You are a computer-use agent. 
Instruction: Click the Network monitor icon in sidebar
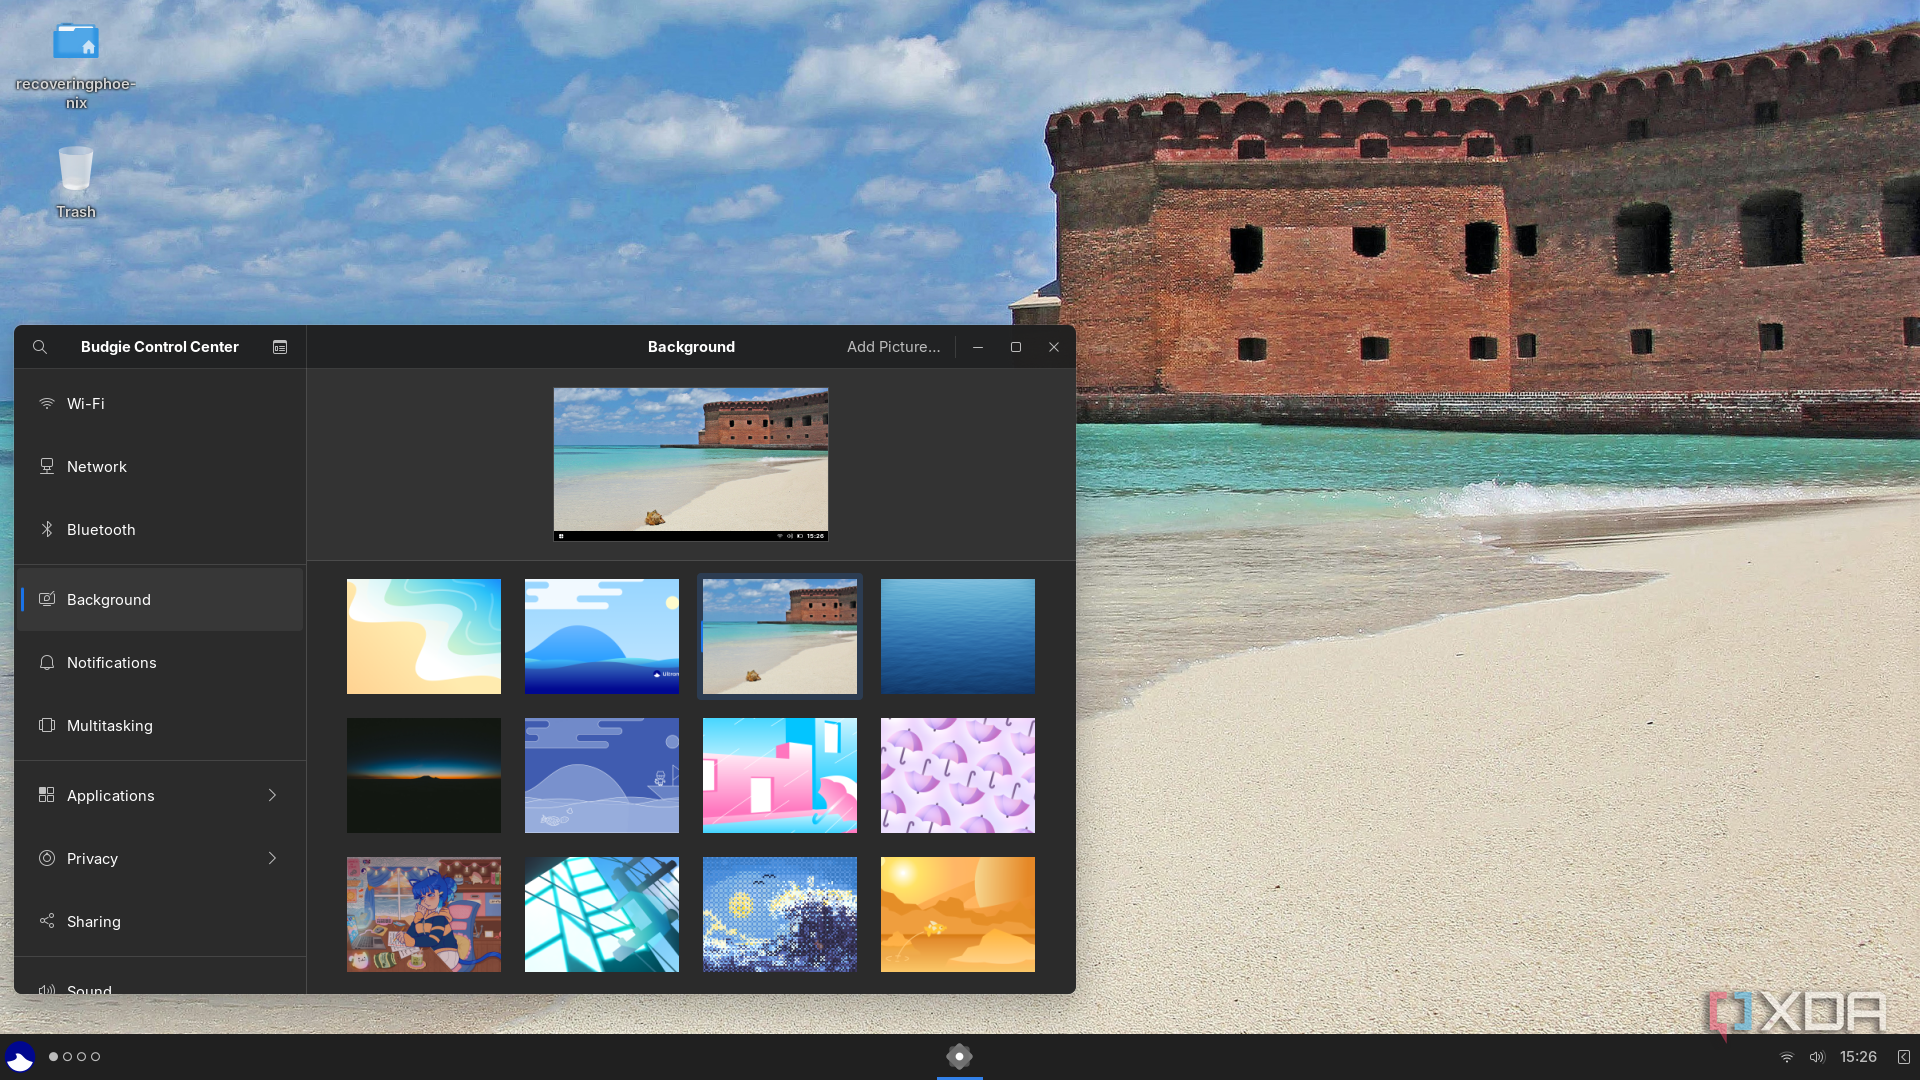pos(47,466)
